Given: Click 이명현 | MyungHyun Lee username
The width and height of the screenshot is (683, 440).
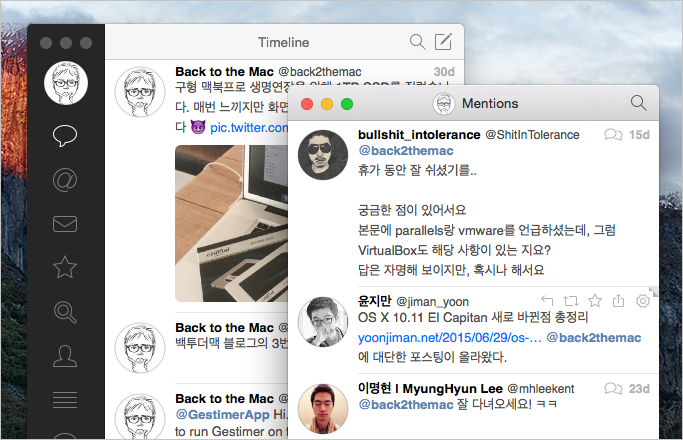Looking at the screenshot, I should [430, 388].
